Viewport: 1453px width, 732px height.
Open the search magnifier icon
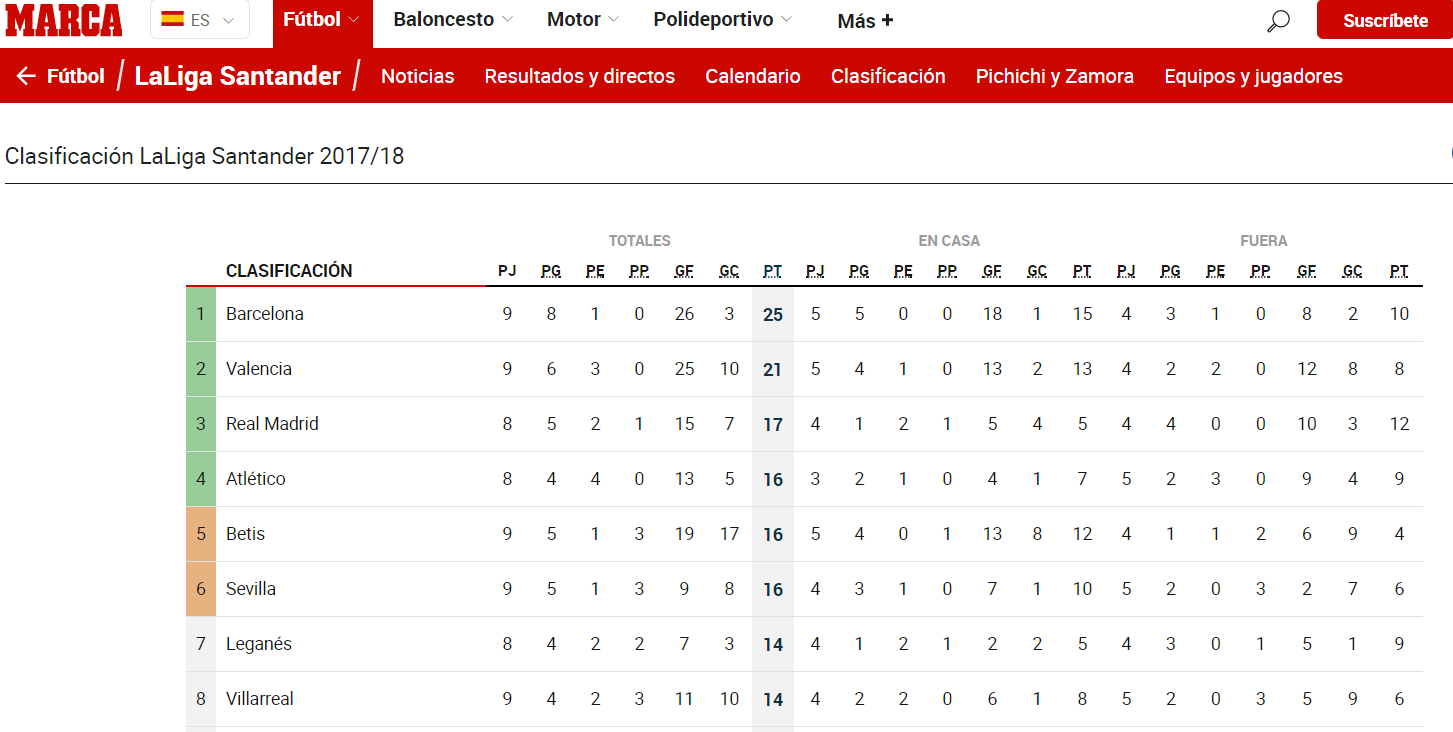click(1278, 20)
